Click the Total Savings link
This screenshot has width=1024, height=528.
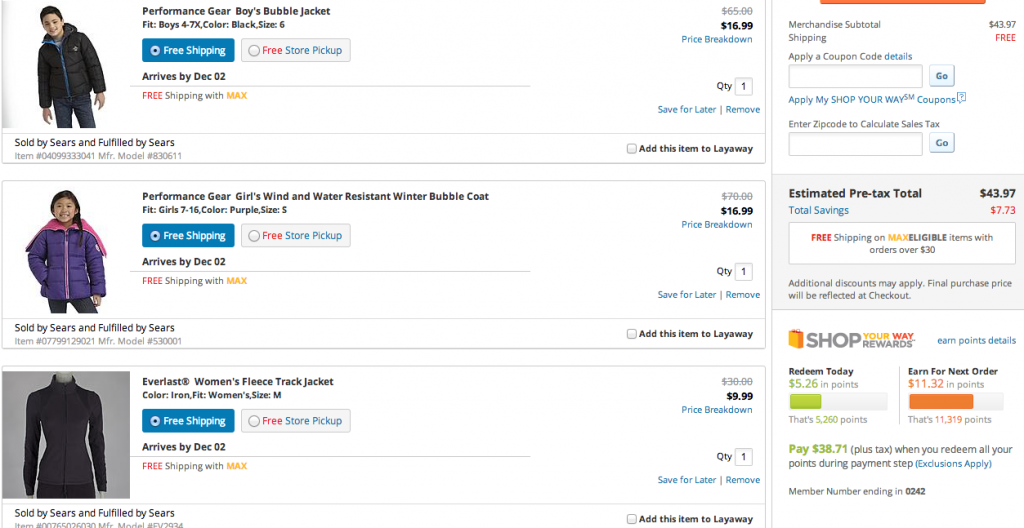tap(818, 211)
